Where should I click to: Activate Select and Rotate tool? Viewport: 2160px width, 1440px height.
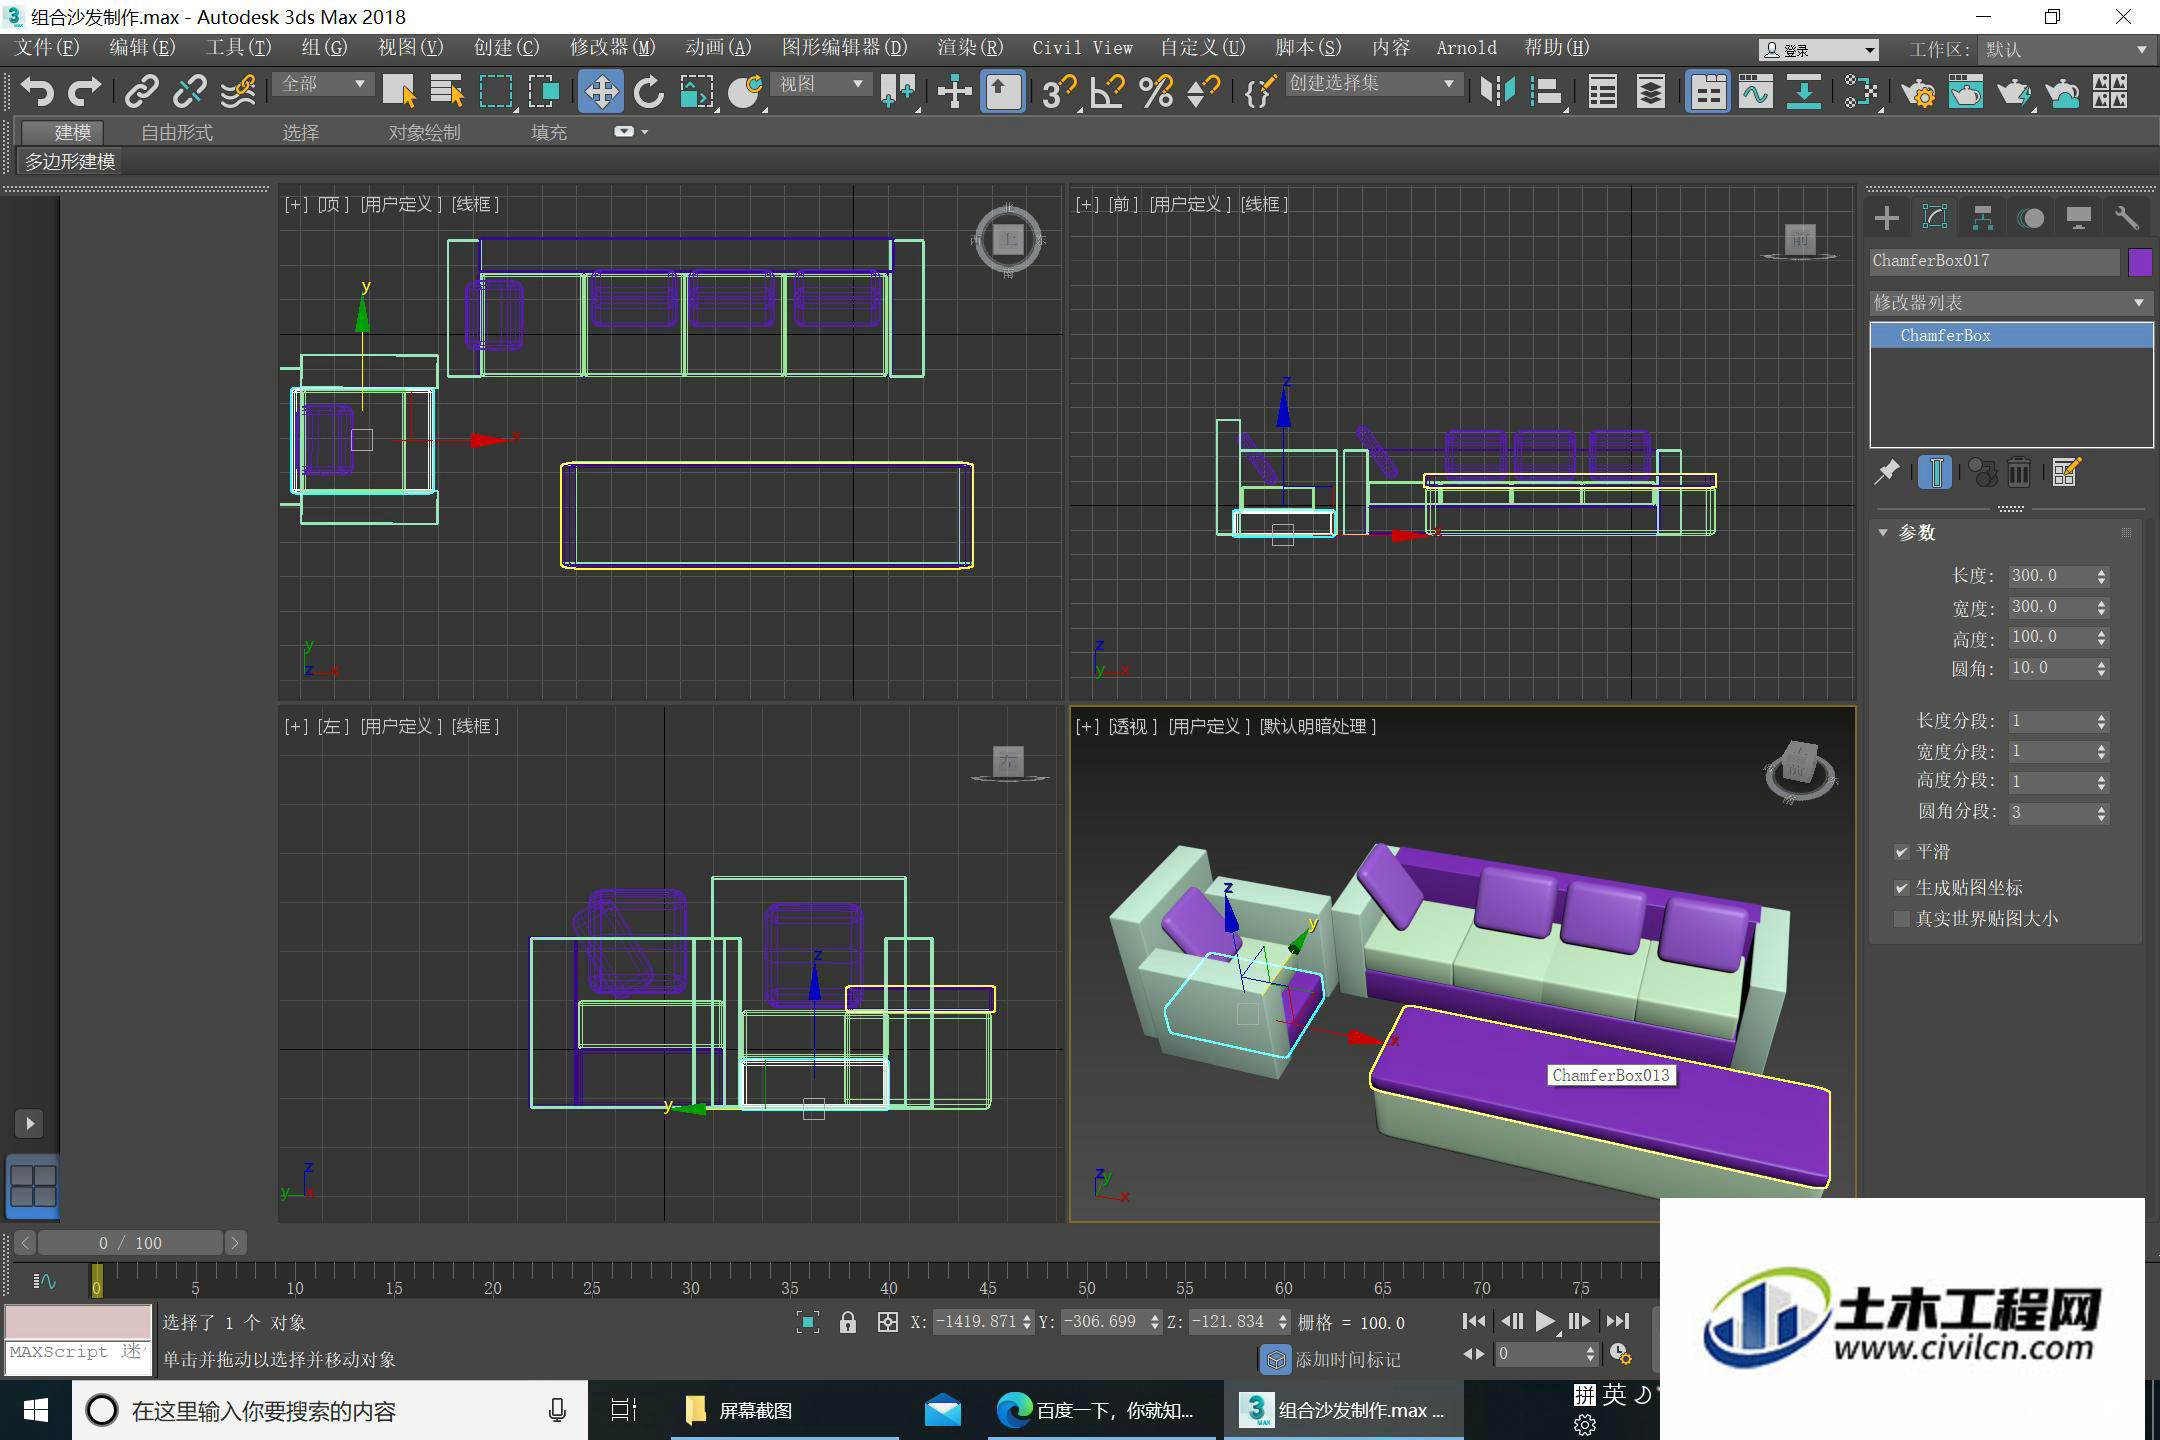(648, 92)
